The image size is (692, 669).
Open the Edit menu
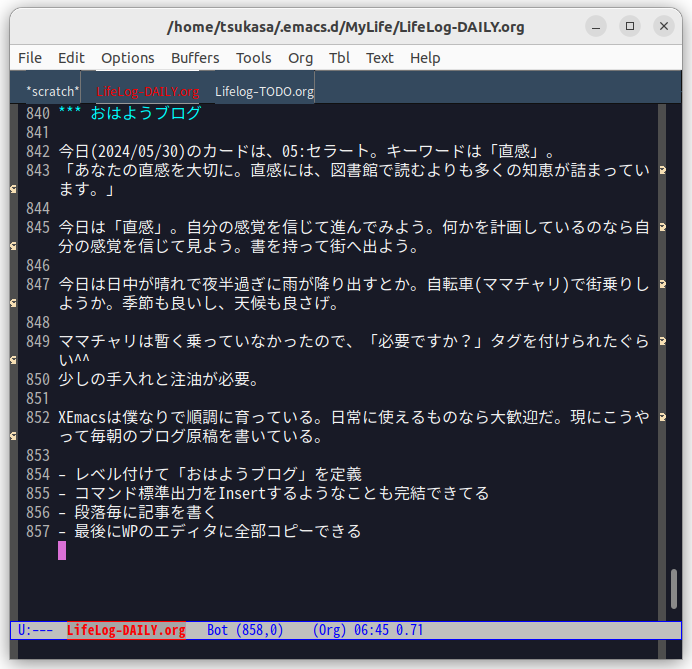point(71,58)
